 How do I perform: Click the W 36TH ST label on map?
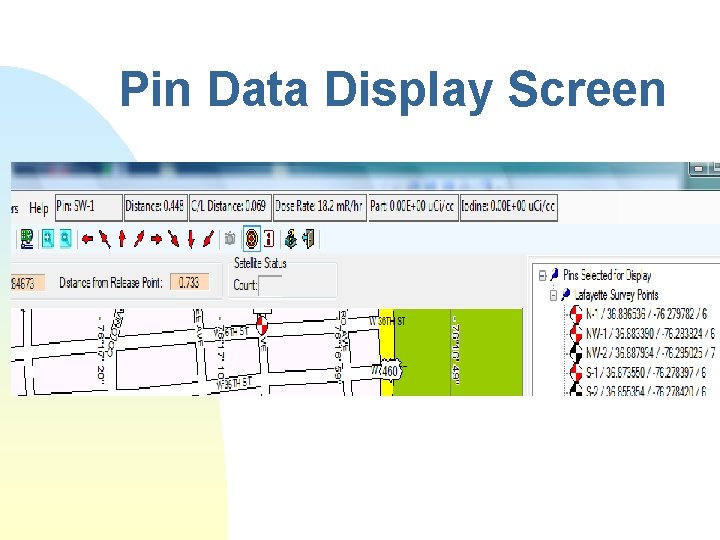point(387,321)
